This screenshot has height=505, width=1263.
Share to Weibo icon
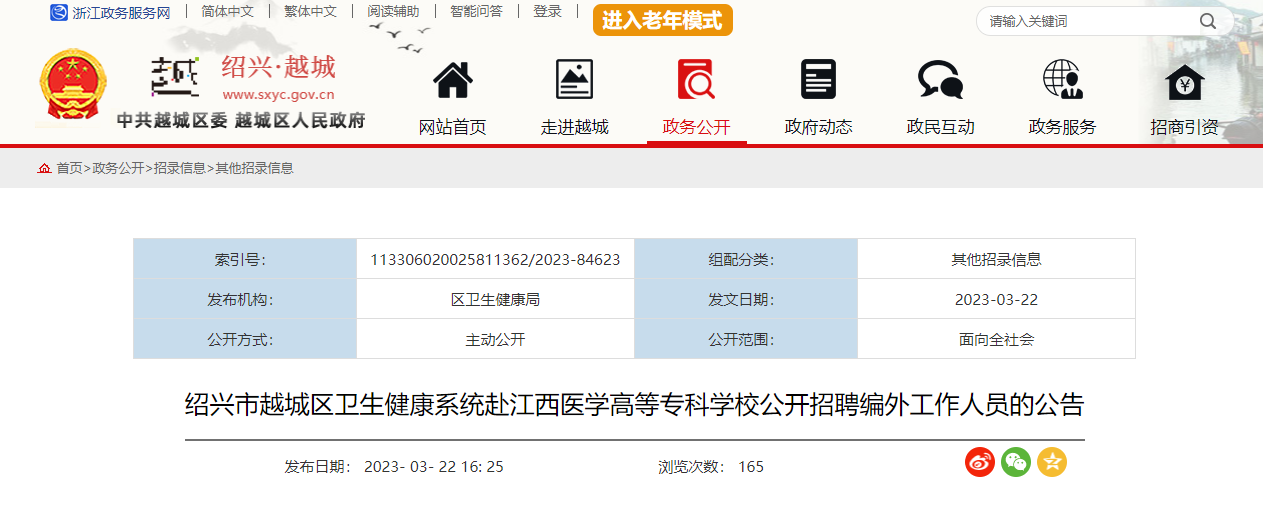[x=980, y=461]
